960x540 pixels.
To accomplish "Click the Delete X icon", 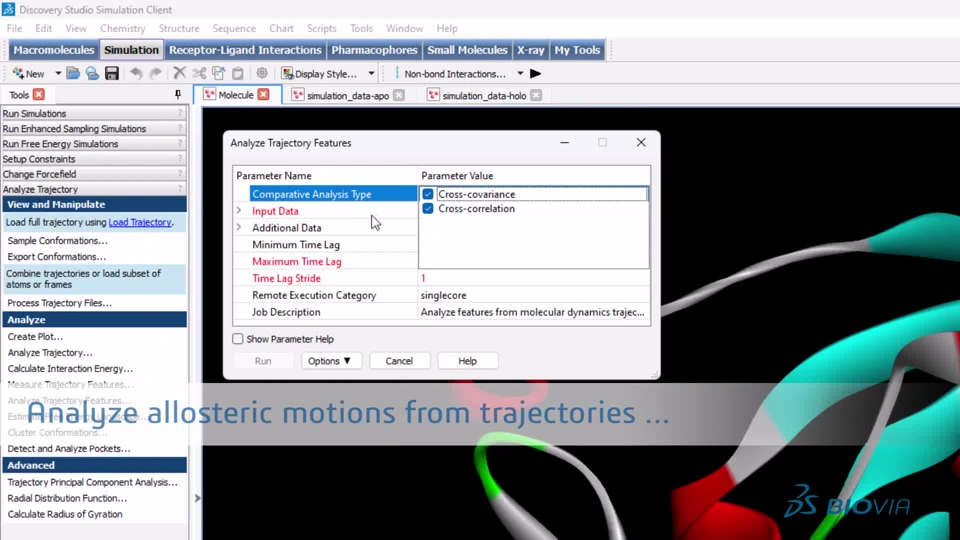I will pyautogui.click(x=179, y=73).
